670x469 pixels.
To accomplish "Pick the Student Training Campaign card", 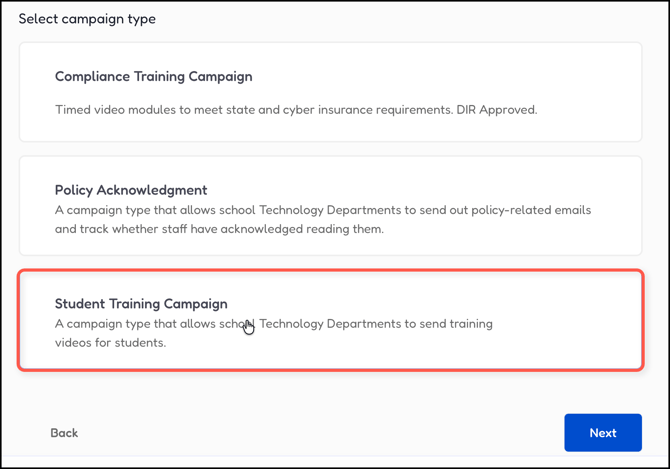I will coord(330,321).
